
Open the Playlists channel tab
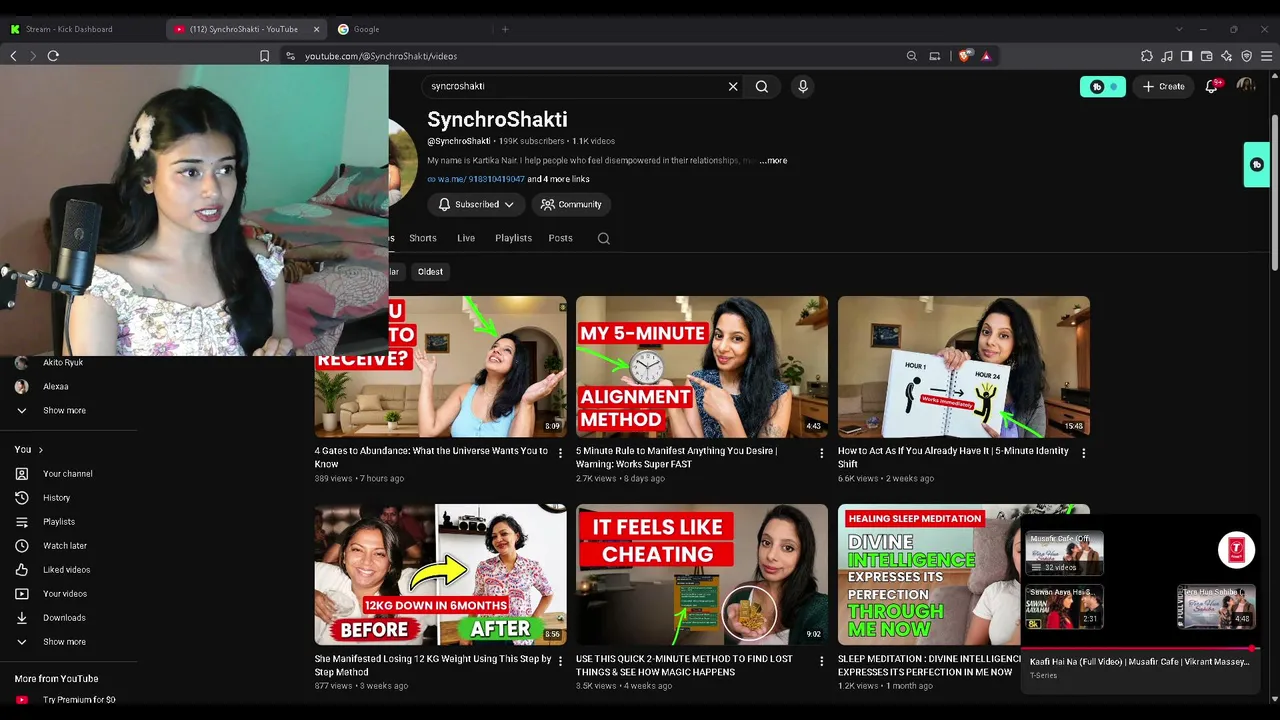click(x=513, y=238)
